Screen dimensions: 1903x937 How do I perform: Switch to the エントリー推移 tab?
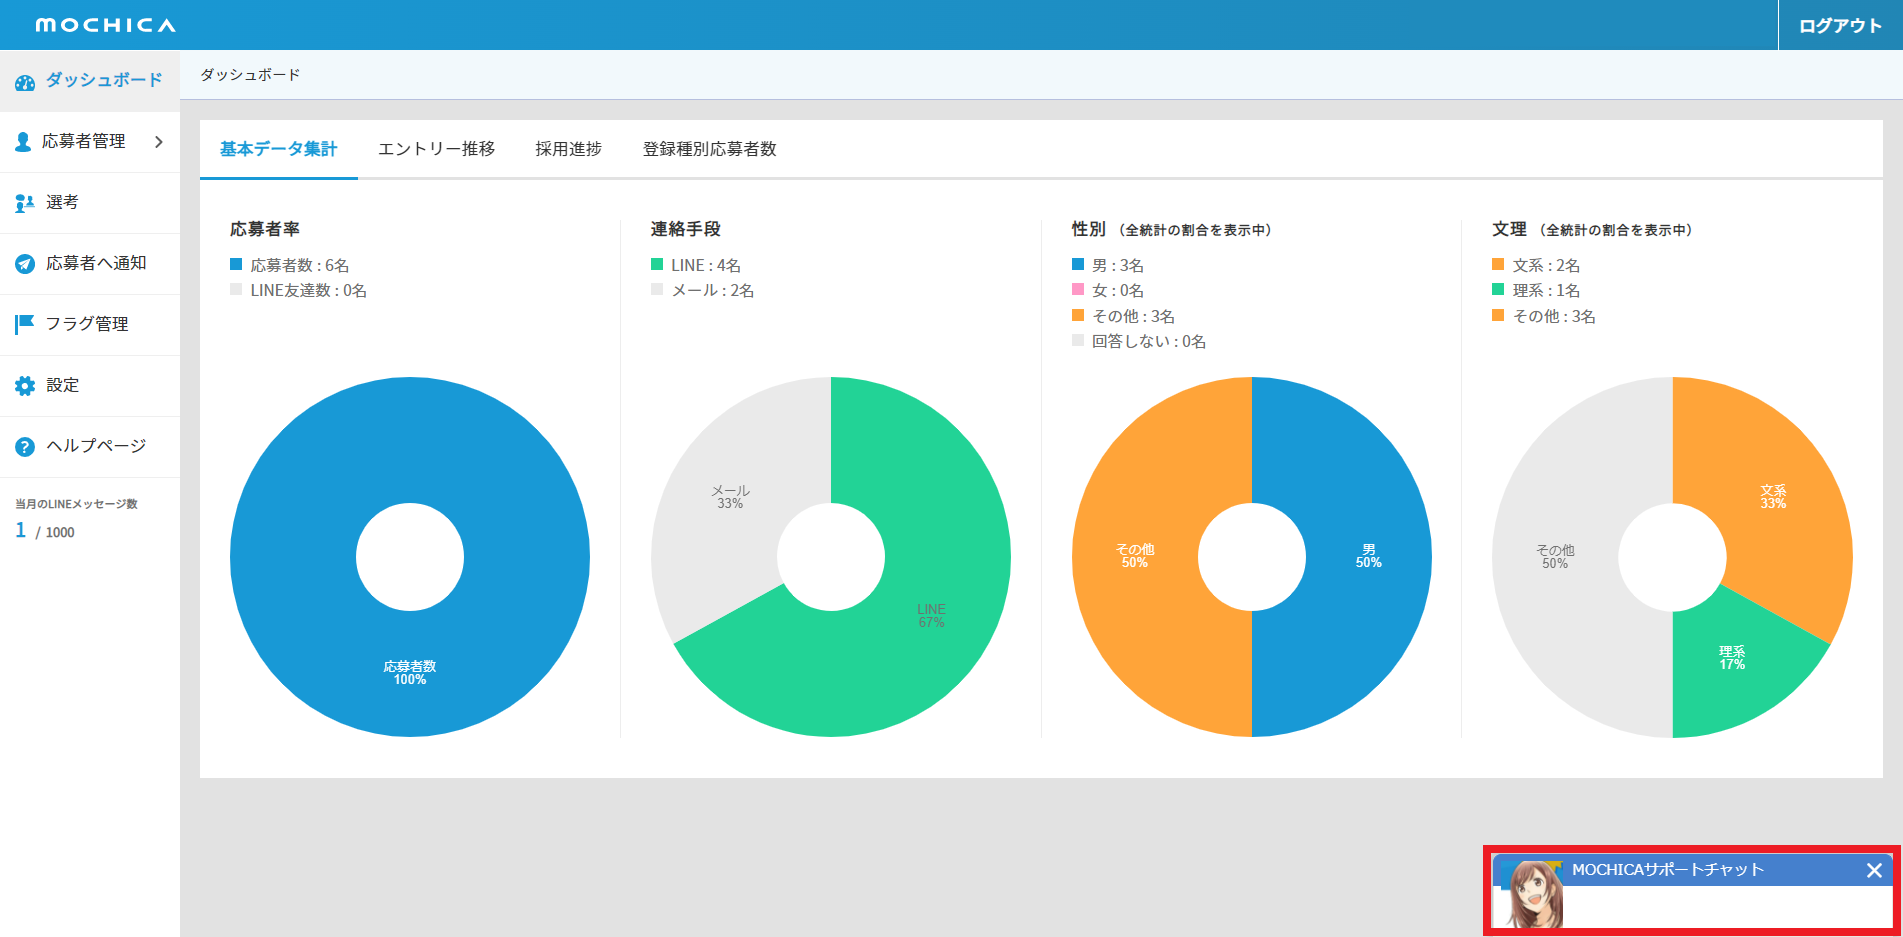[x=436, y=149]
